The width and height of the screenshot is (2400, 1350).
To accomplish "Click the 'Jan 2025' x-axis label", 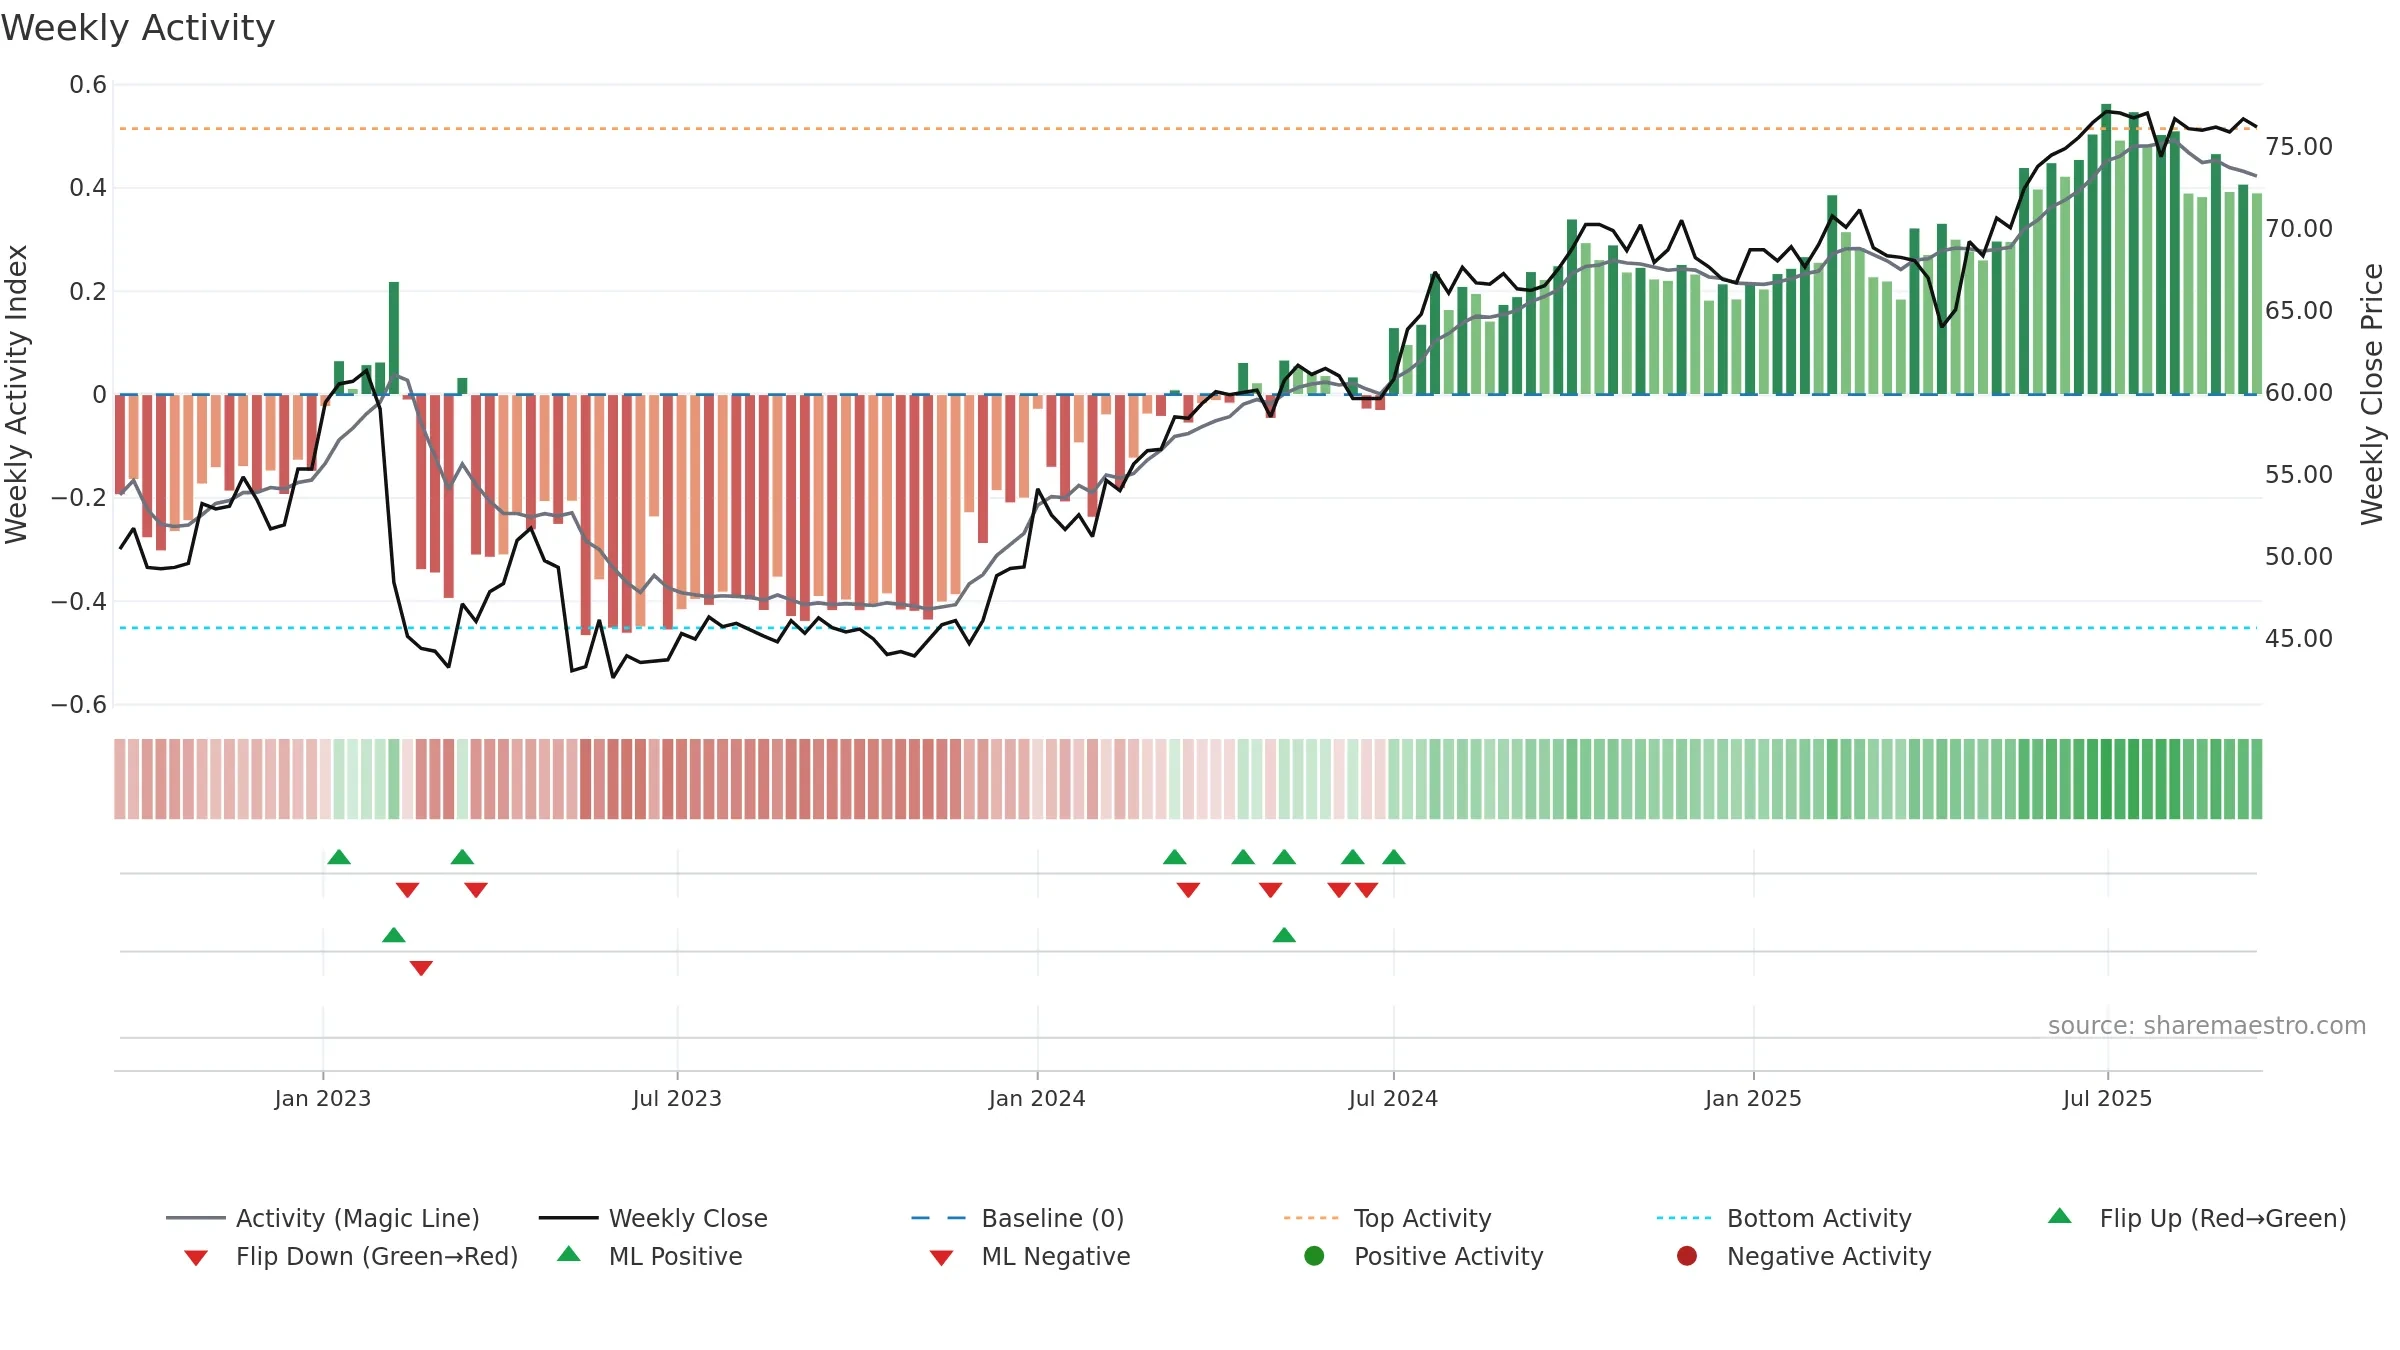I will click(1753, 1098).
